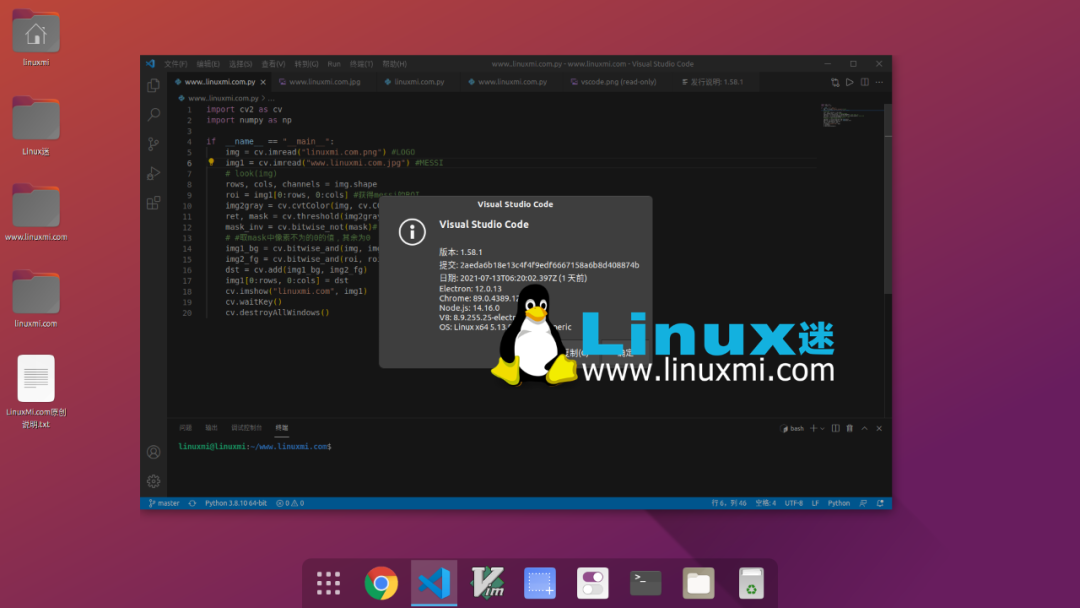
Task: Select the 调试控制台 panel tab
Action: pos(247,428)
